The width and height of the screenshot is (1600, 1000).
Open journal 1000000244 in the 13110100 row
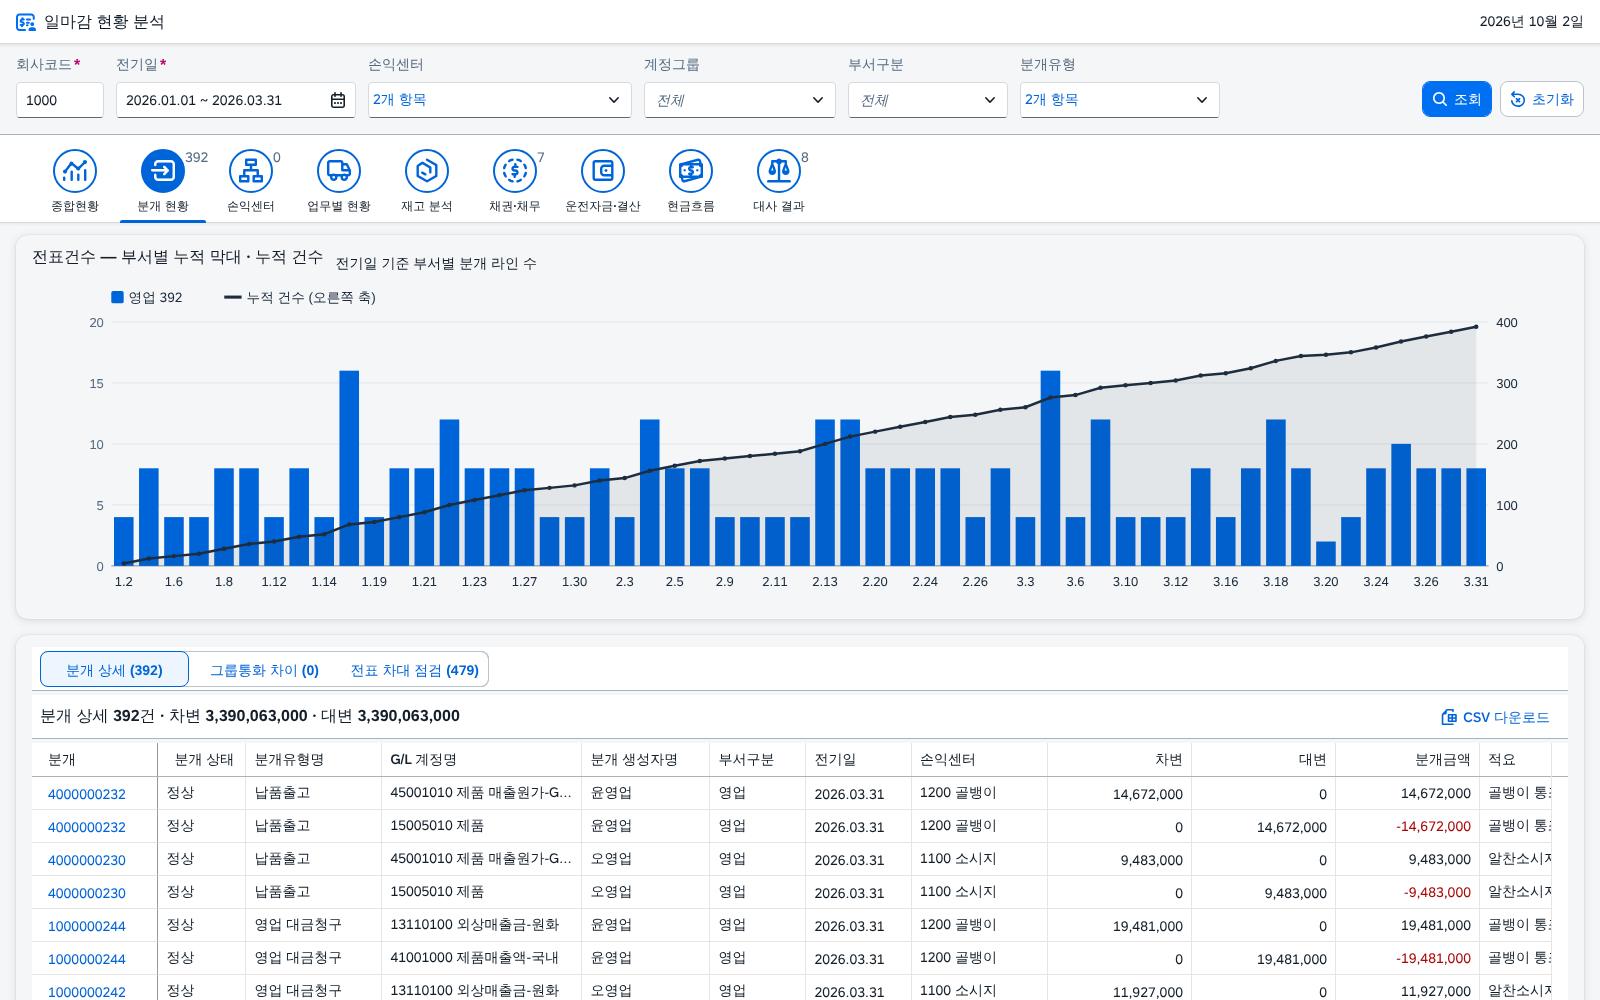click(87, 926)
